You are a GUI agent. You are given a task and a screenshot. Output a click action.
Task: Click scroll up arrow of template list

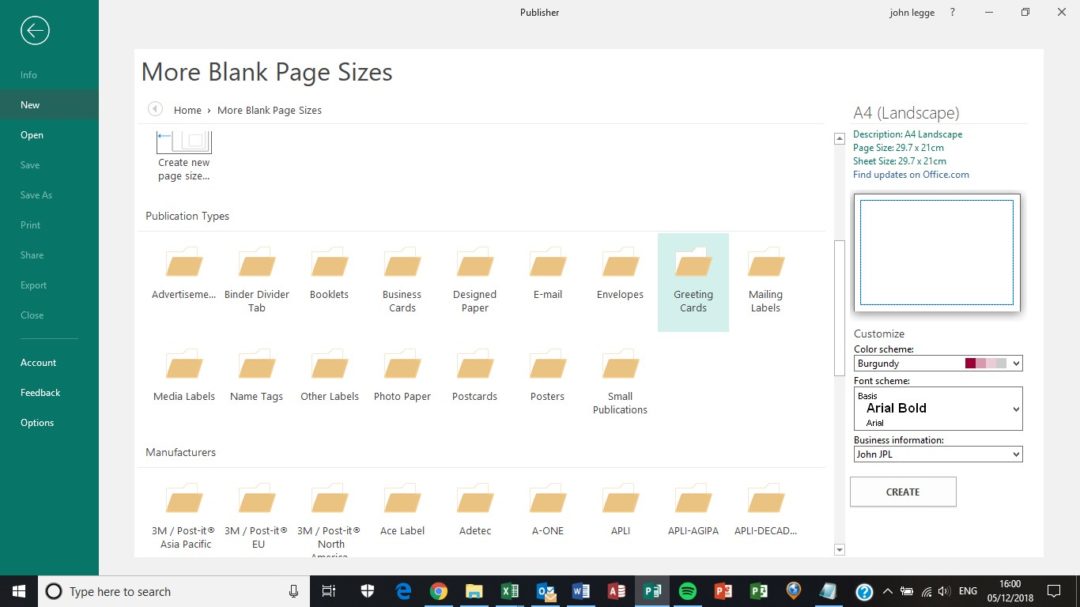pos(839,138)
